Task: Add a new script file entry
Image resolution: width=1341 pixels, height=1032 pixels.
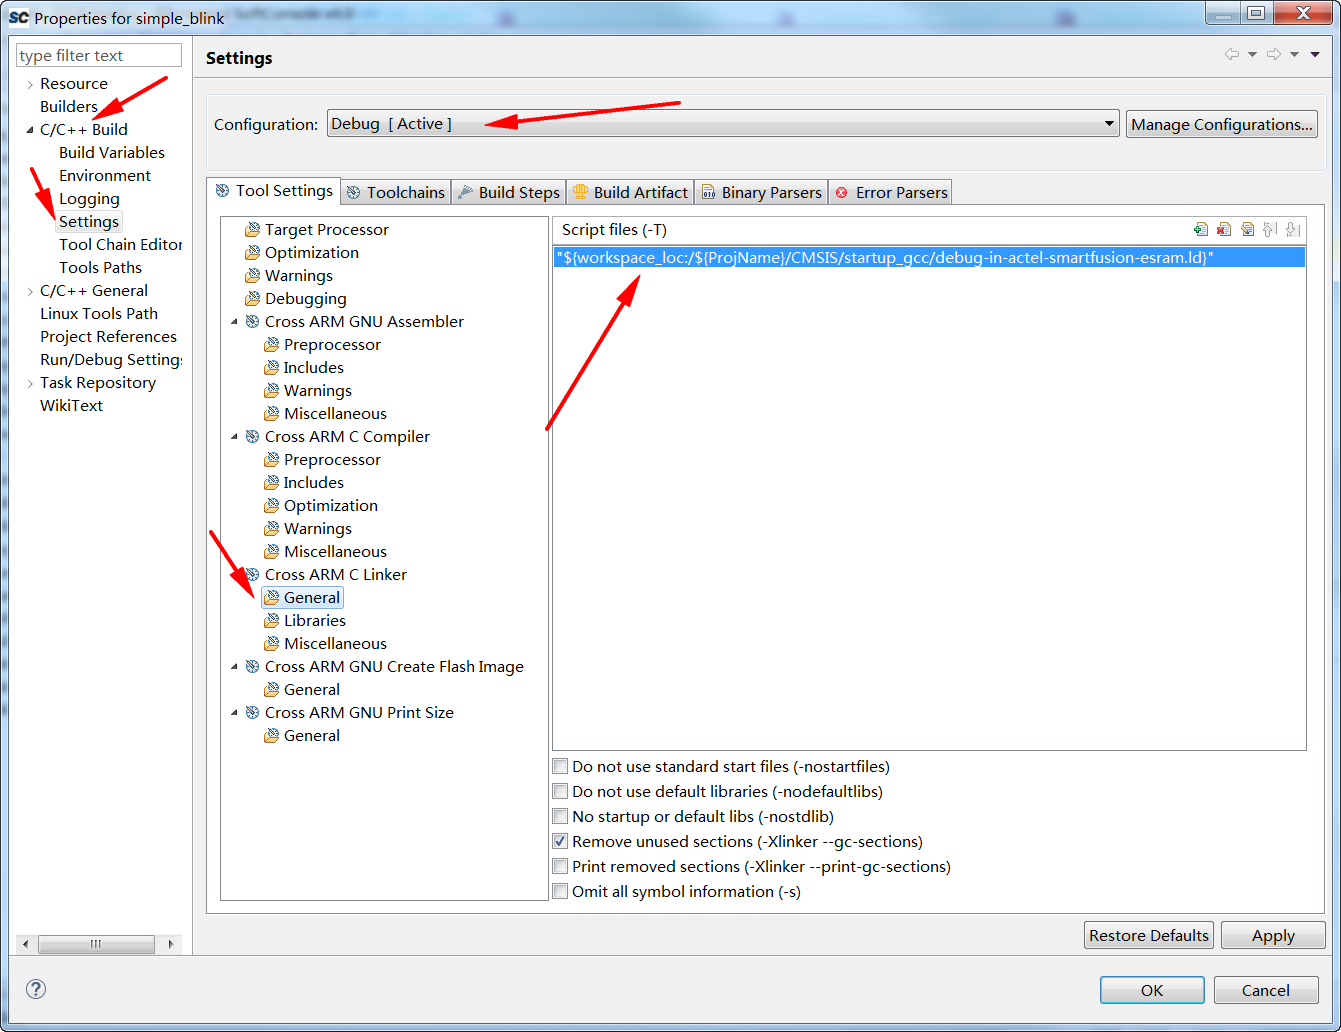Action: 1200,229
